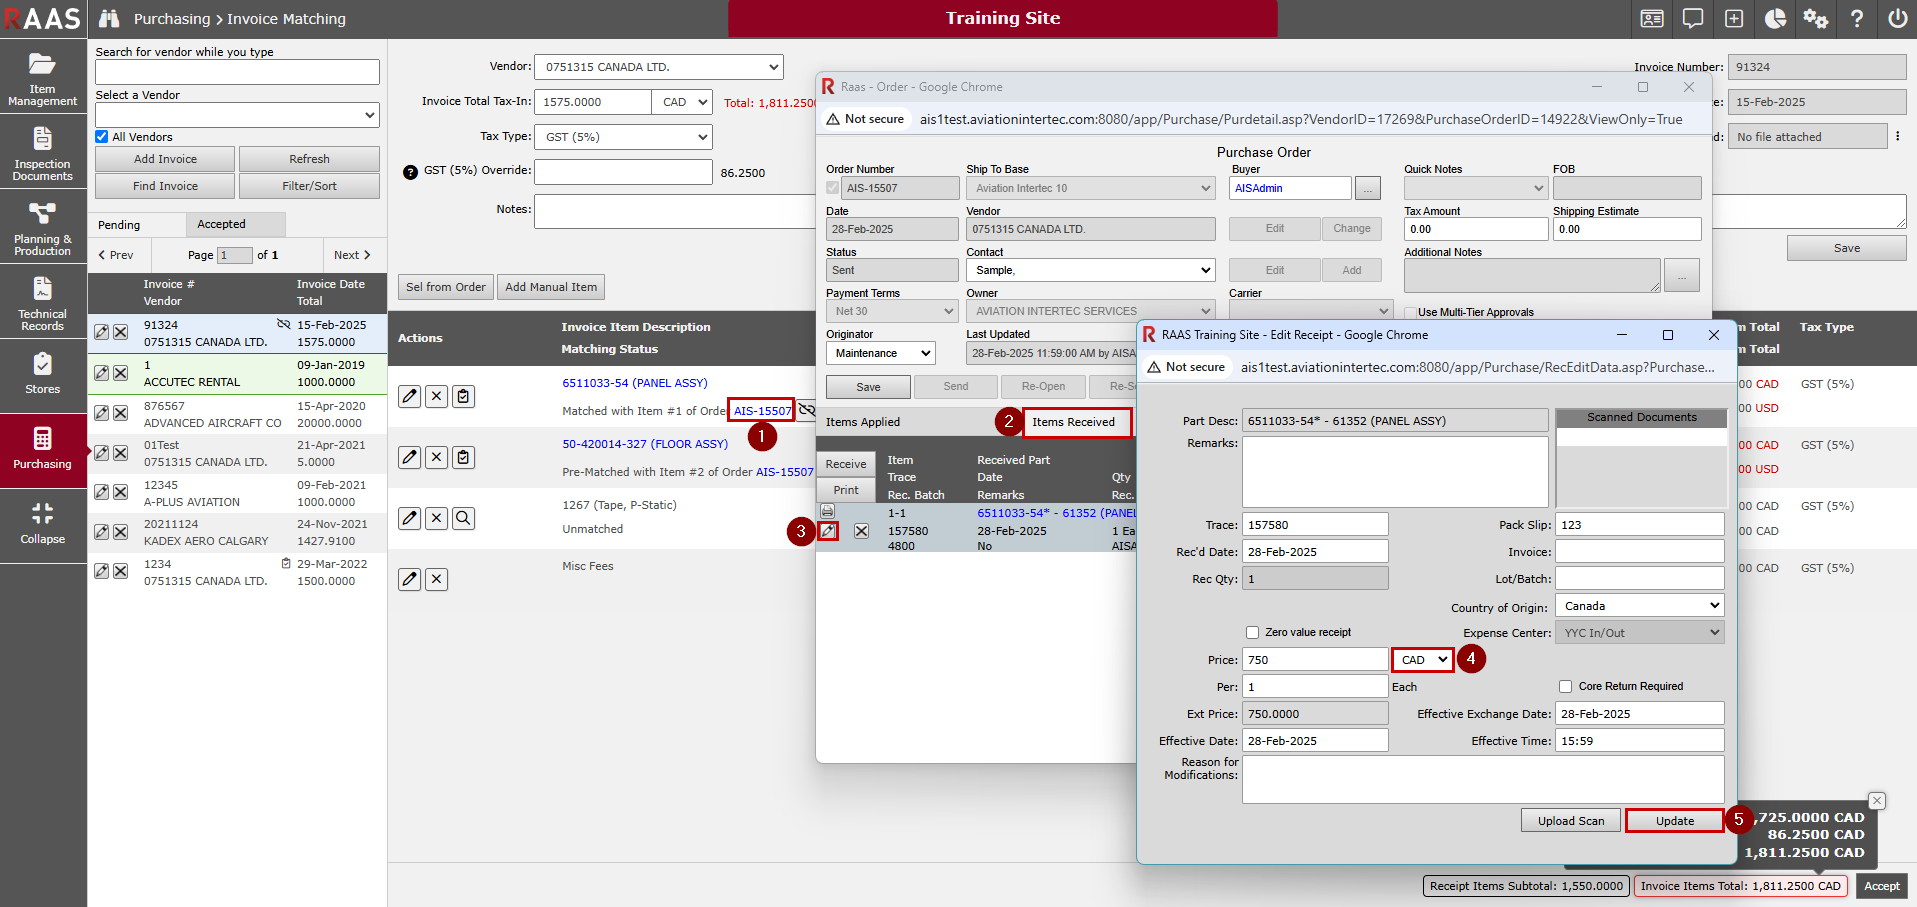Click the magnifier icon for Tape item
Image resolution: width=1917 pixels, height=907 pixels.
click(463, 518)
